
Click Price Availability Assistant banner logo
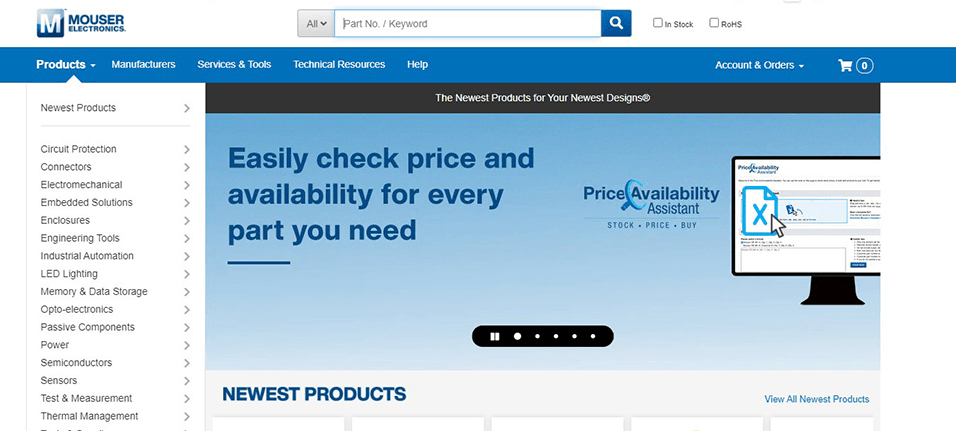[x=651, y=204]
